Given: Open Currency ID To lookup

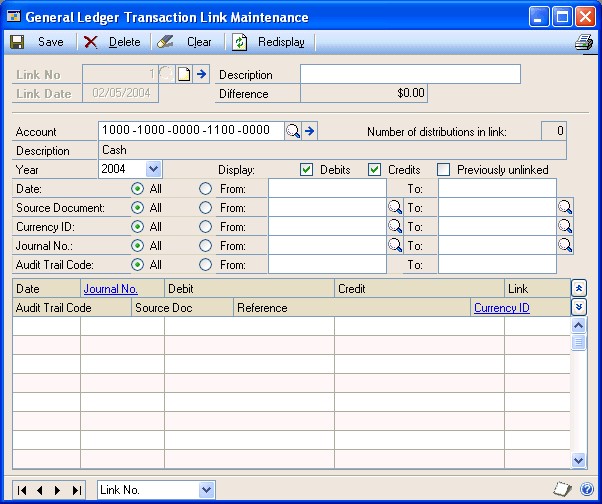Looking at the screenshot, I should 565,226.
